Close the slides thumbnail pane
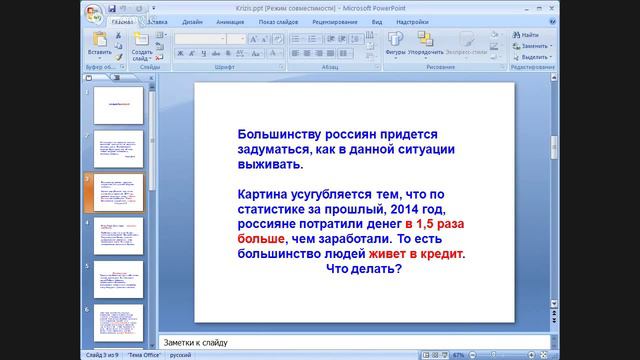This screenshot has width=640, height=360. [151, 78]
